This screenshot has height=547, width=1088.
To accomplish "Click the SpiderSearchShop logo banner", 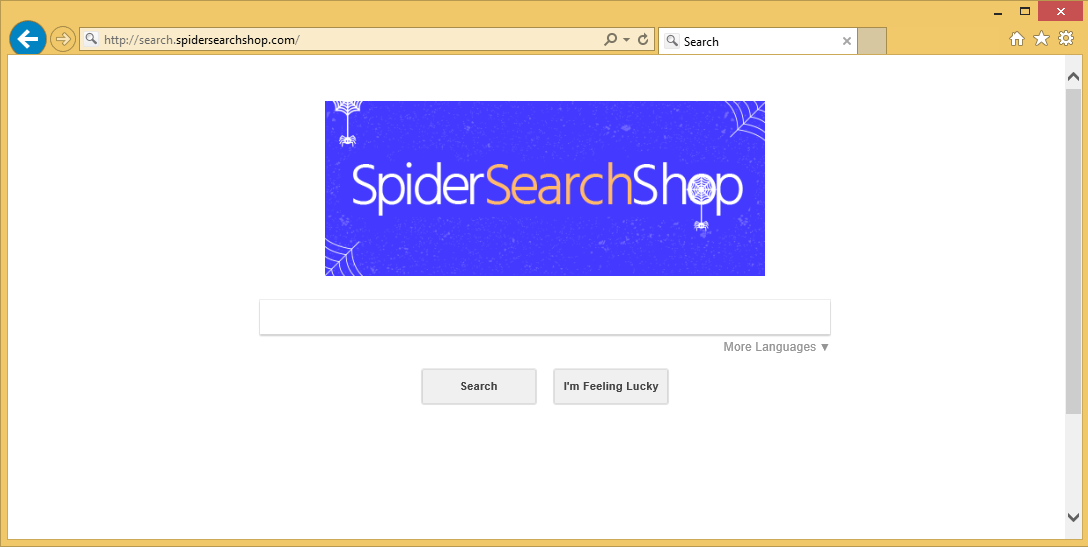I will click(545, 188).
